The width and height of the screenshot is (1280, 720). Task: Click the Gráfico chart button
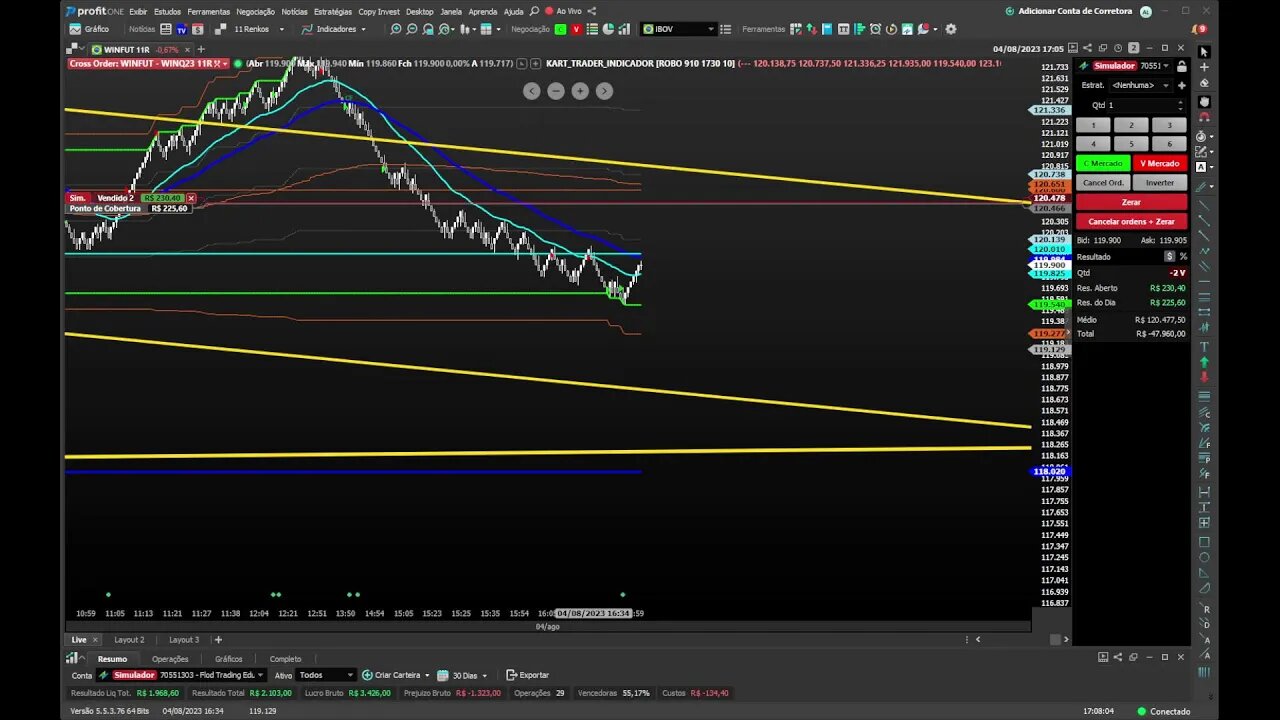point(89,29)
